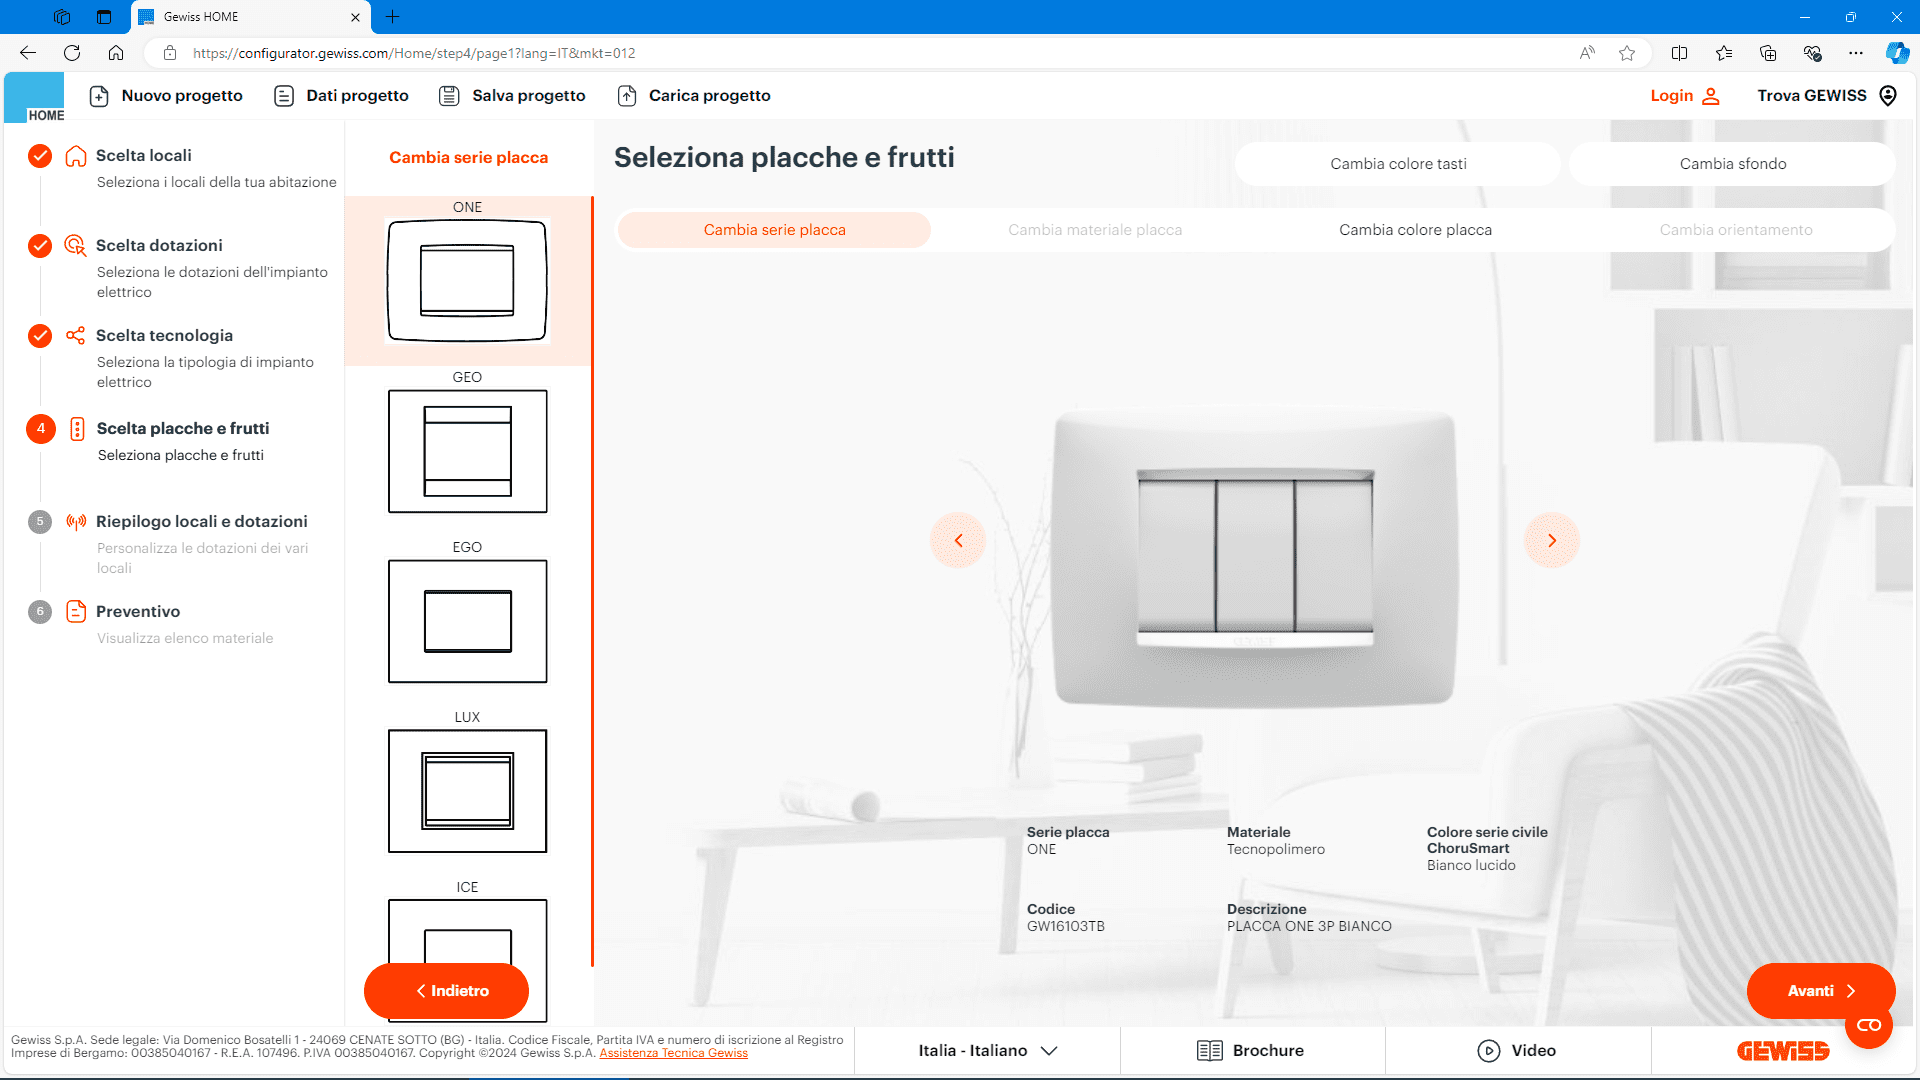Click the plate preview image
This screenshot has width=1920, height=1080.
pyautogui.click(x=1255, y=558)
